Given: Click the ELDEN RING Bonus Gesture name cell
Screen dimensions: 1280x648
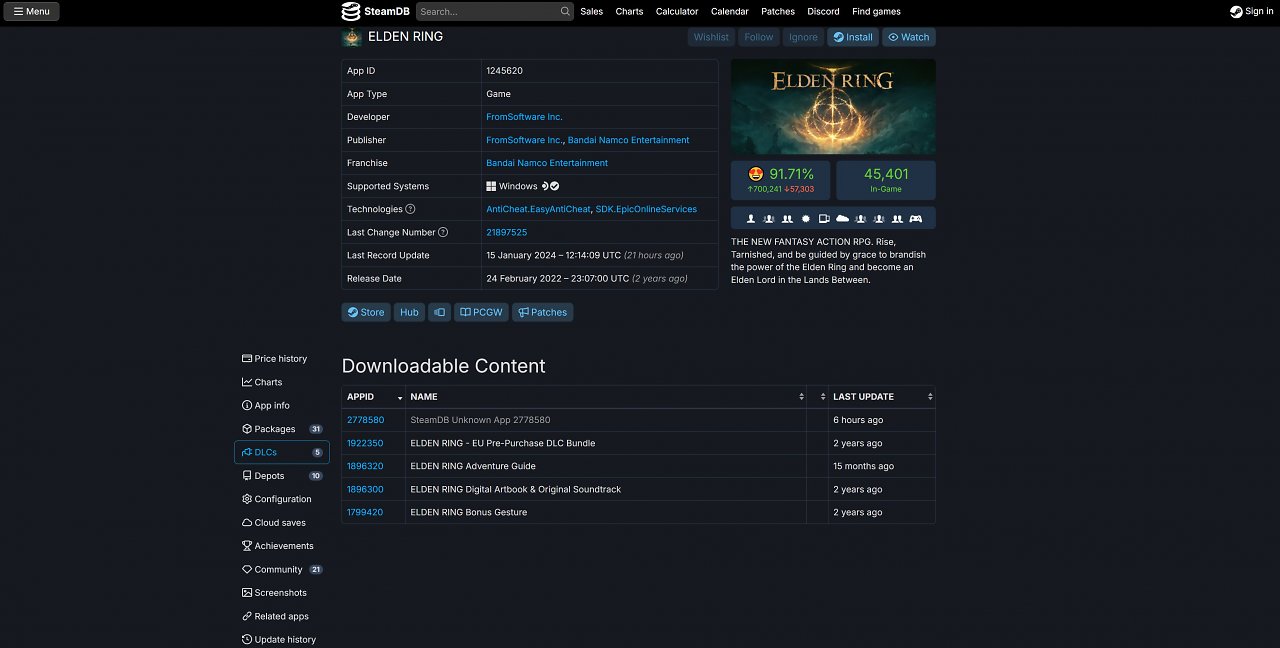Looking at the screenshot, I should click(x=606, y=512).
